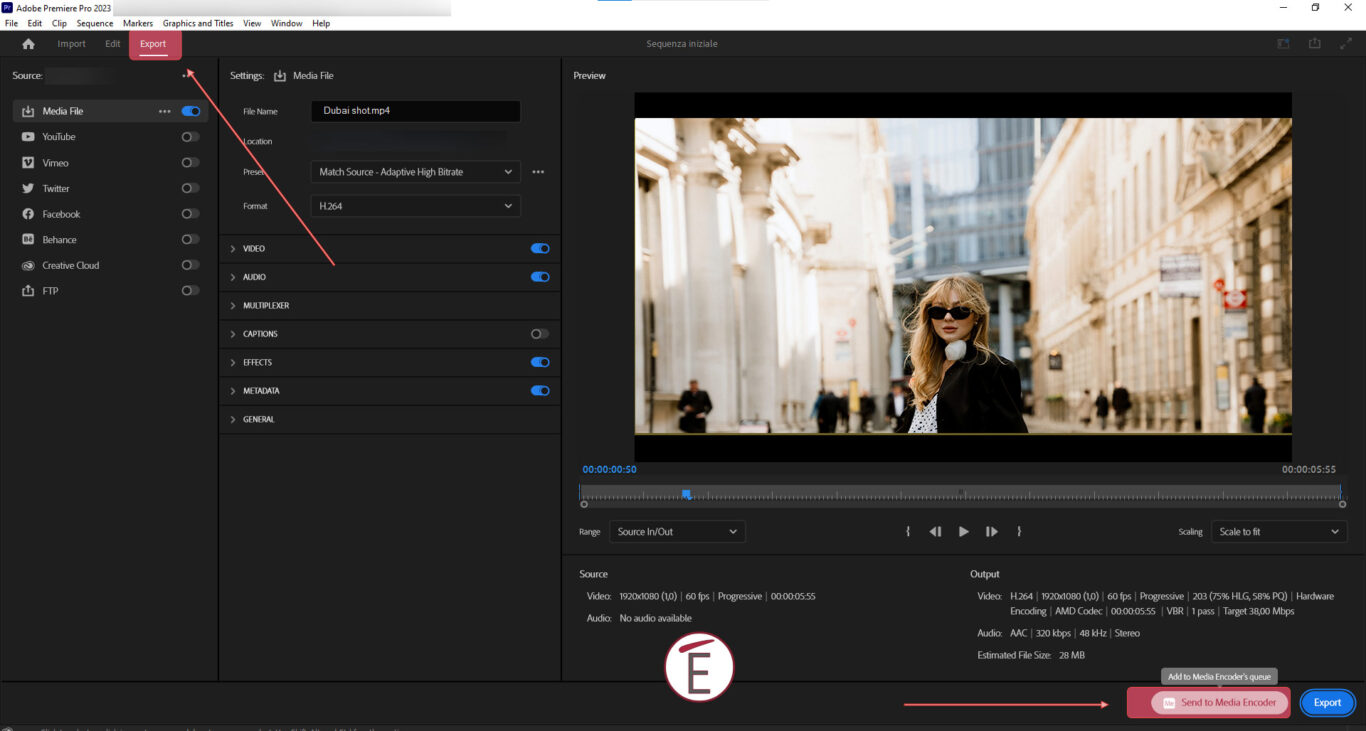Click the share/quick export icon in header

(x=1314, y=44)
